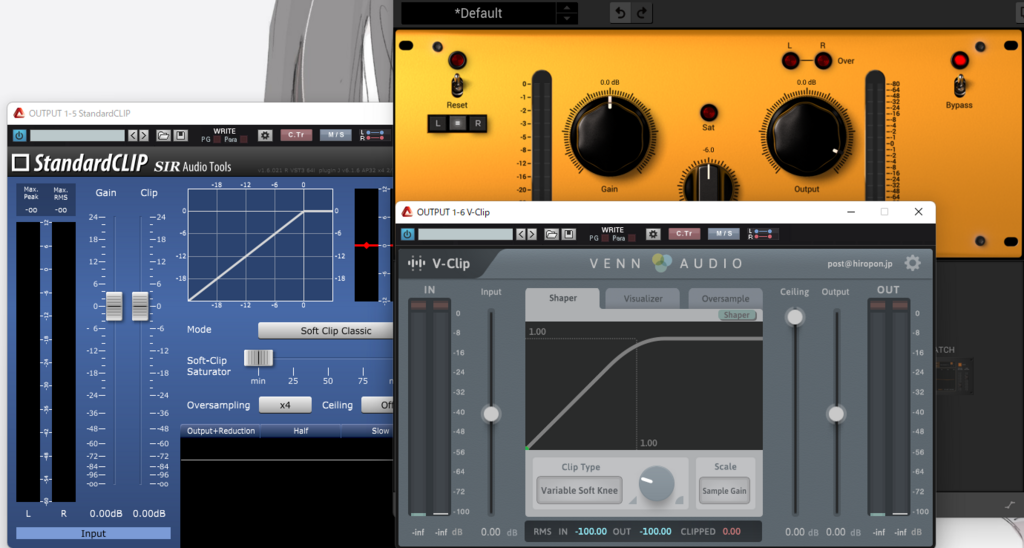Toggle power button in V-Clip window

pos(408,234)
